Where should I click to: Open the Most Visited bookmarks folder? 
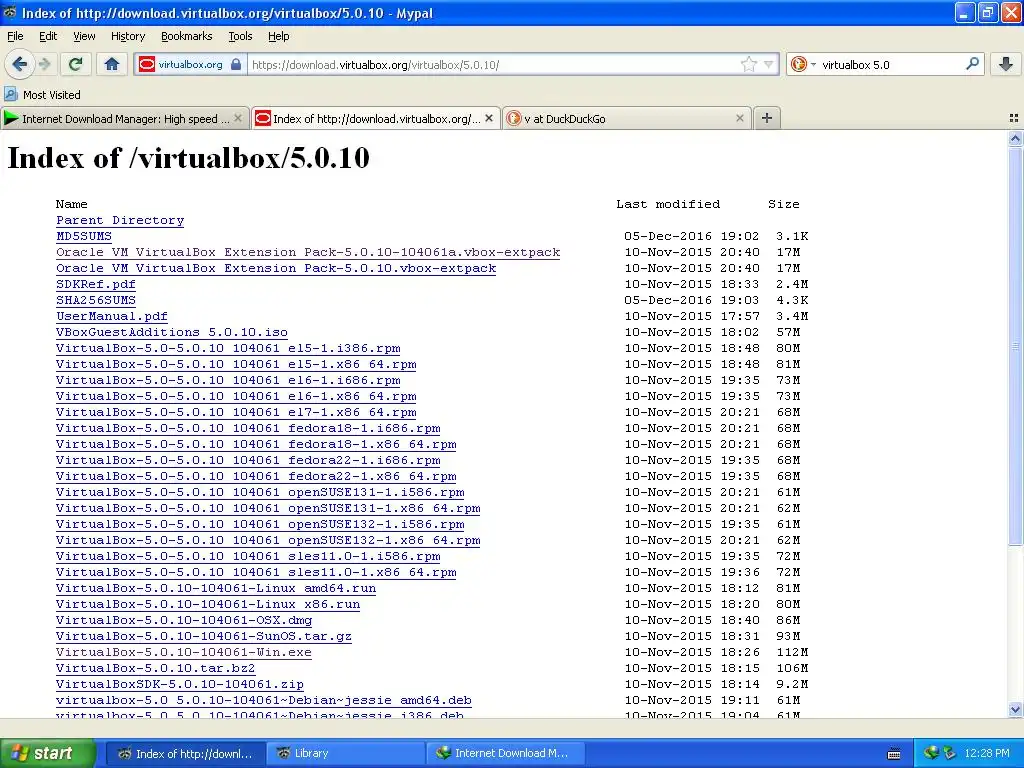[42, 95]
